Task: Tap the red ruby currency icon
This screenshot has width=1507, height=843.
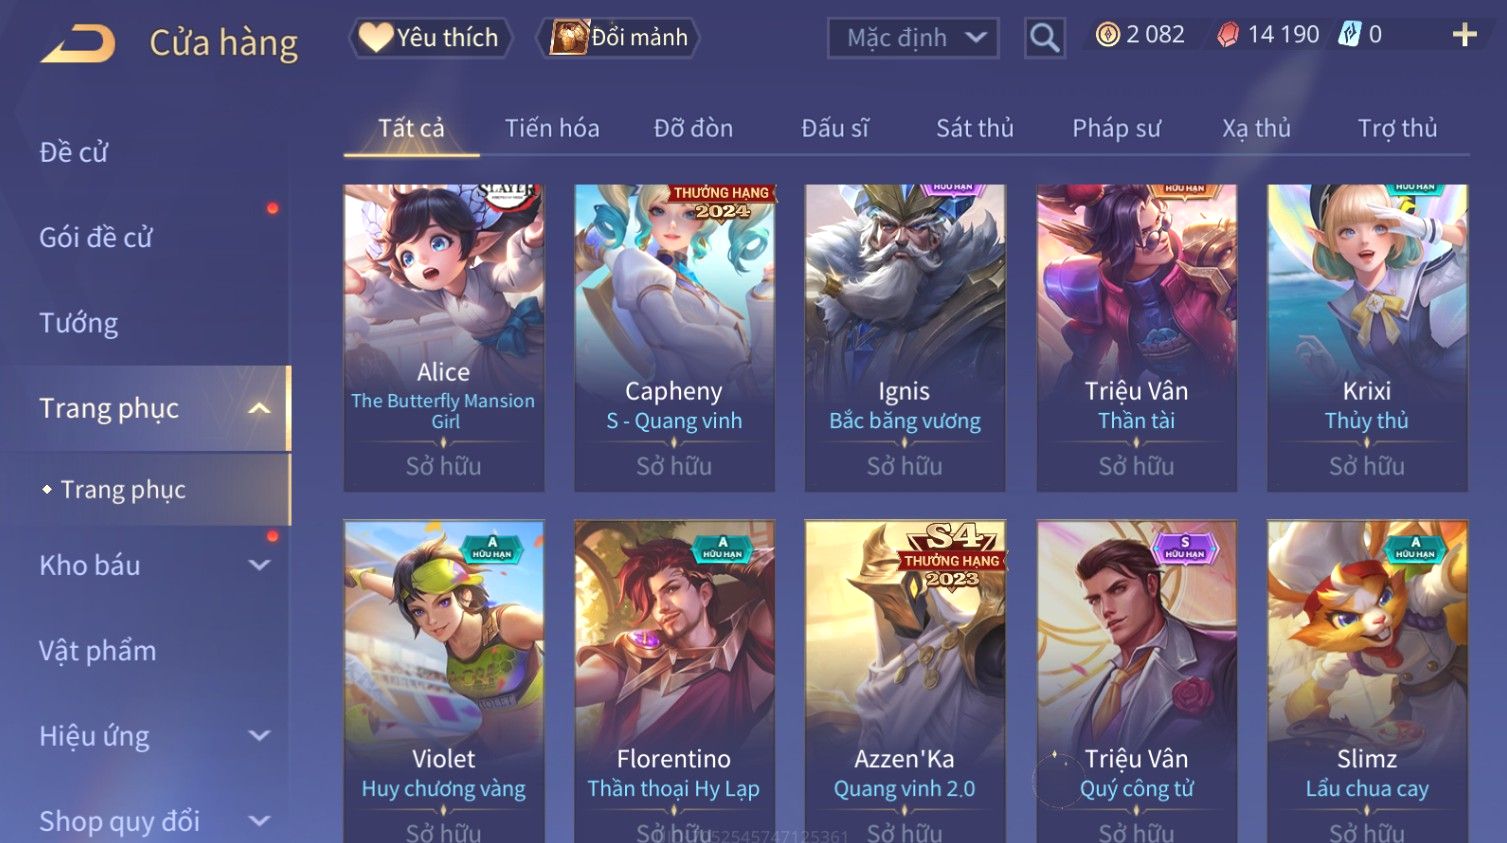Action: click(1228, 35)
